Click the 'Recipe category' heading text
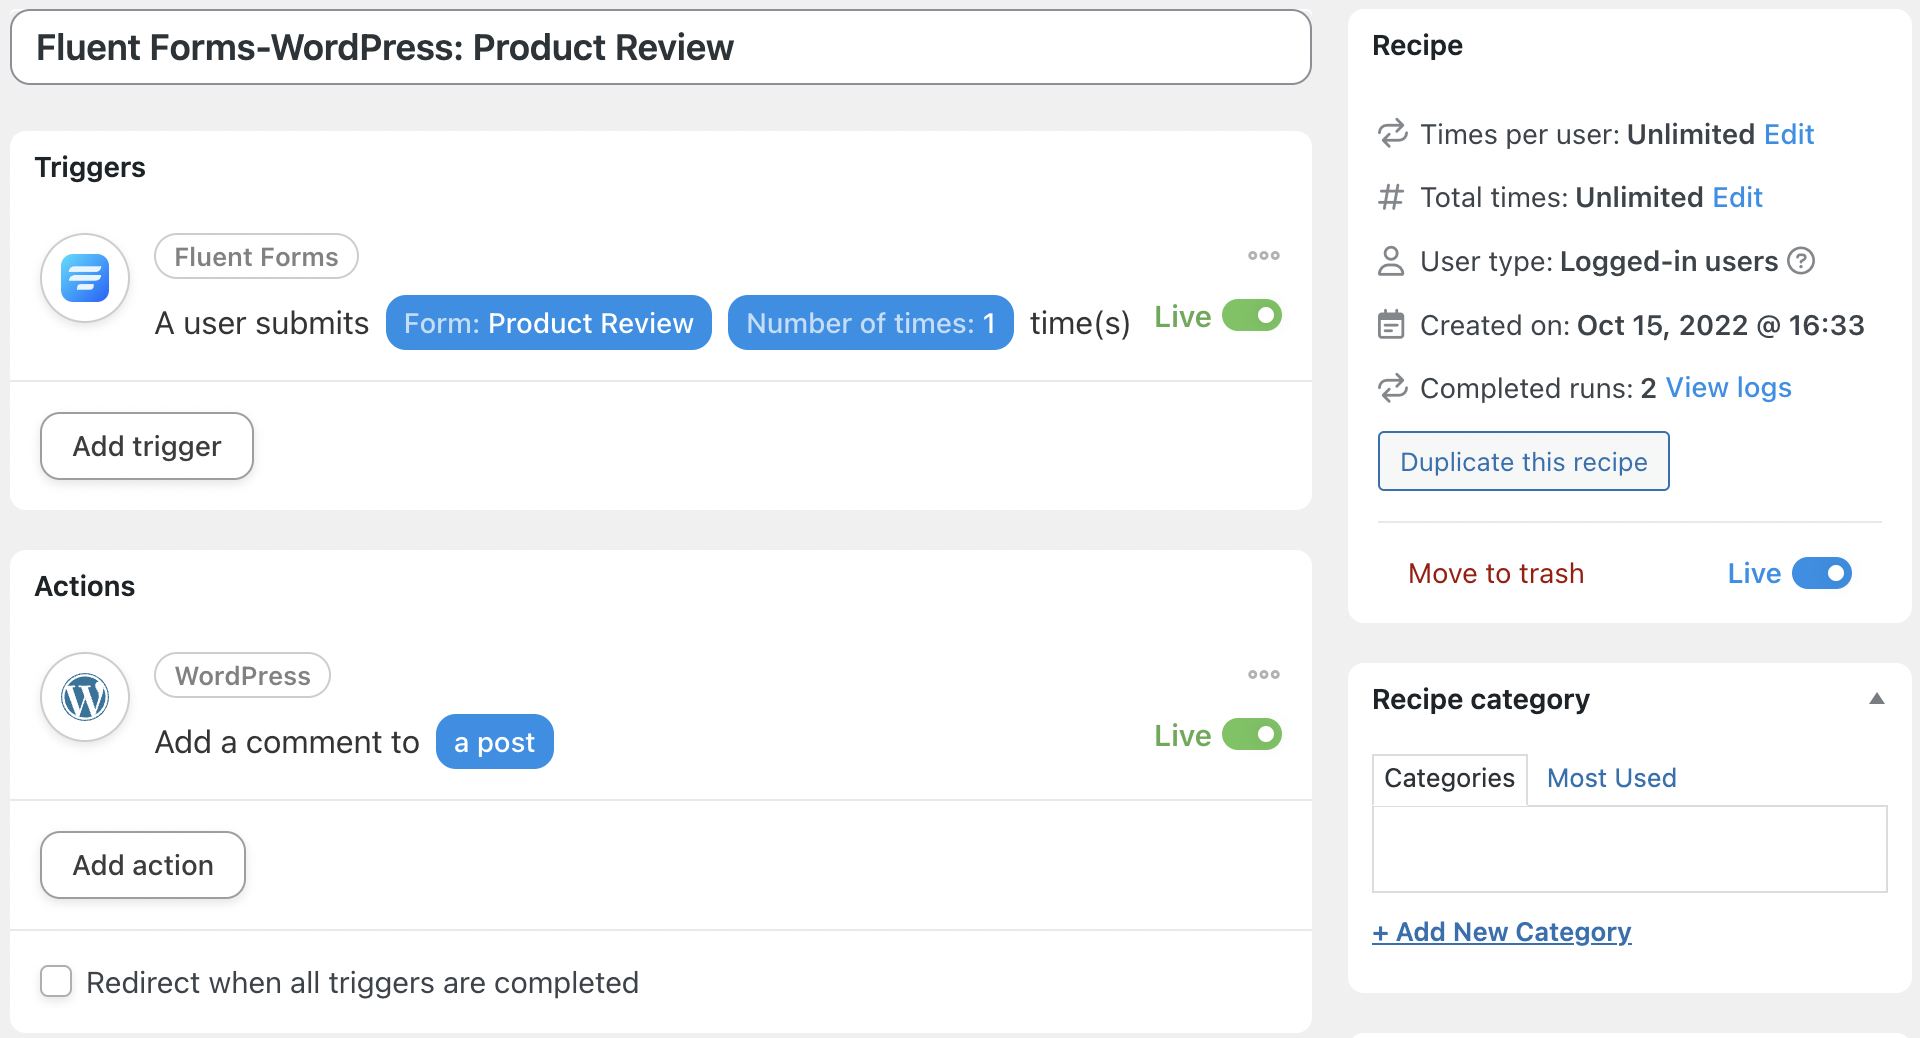Image resolution: width=1920 pixels, height=1038 pixels. (1481, 699)
